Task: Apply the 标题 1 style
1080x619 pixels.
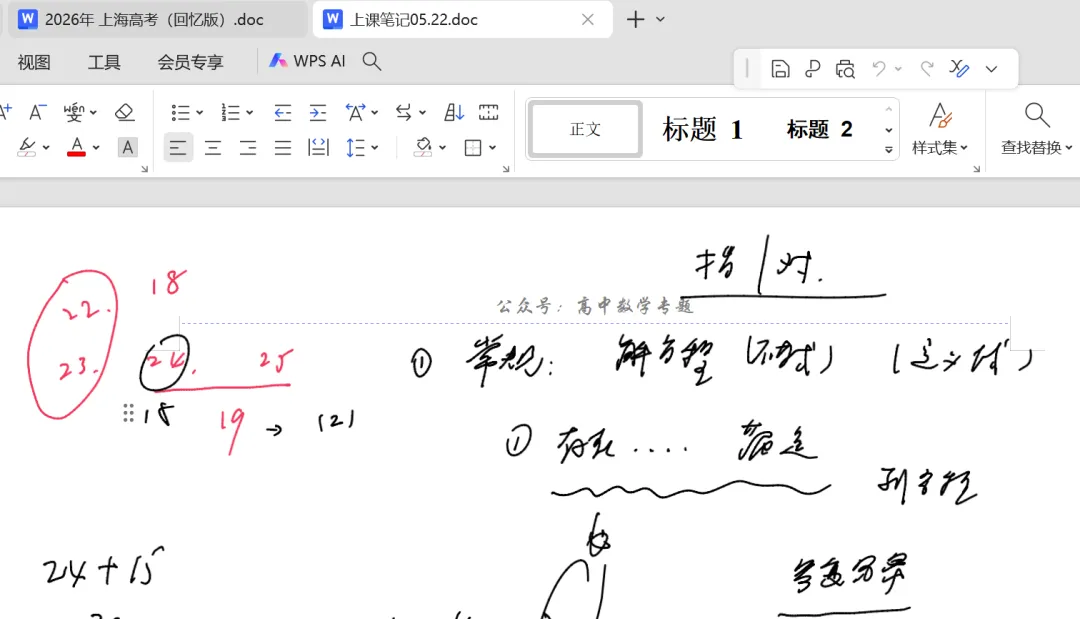Action: pos(702,129)
